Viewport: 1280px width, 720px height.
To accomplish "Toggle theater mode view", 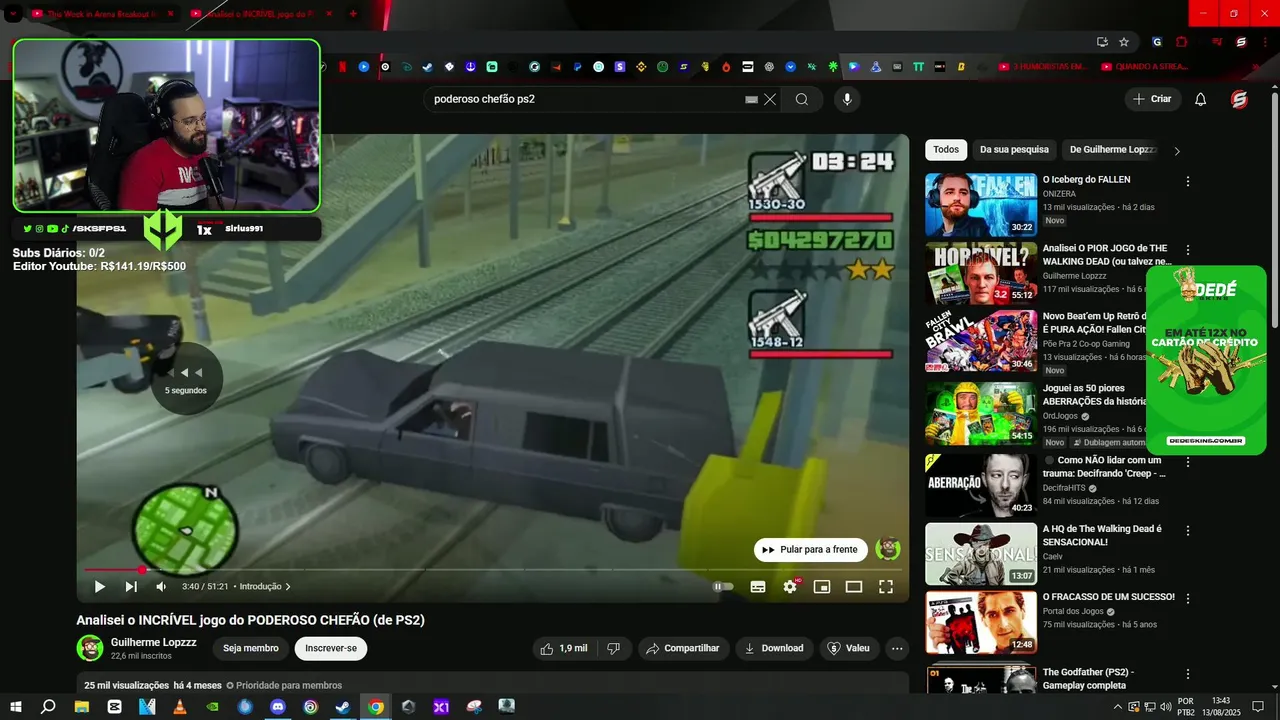I will [x=854, y=587].
